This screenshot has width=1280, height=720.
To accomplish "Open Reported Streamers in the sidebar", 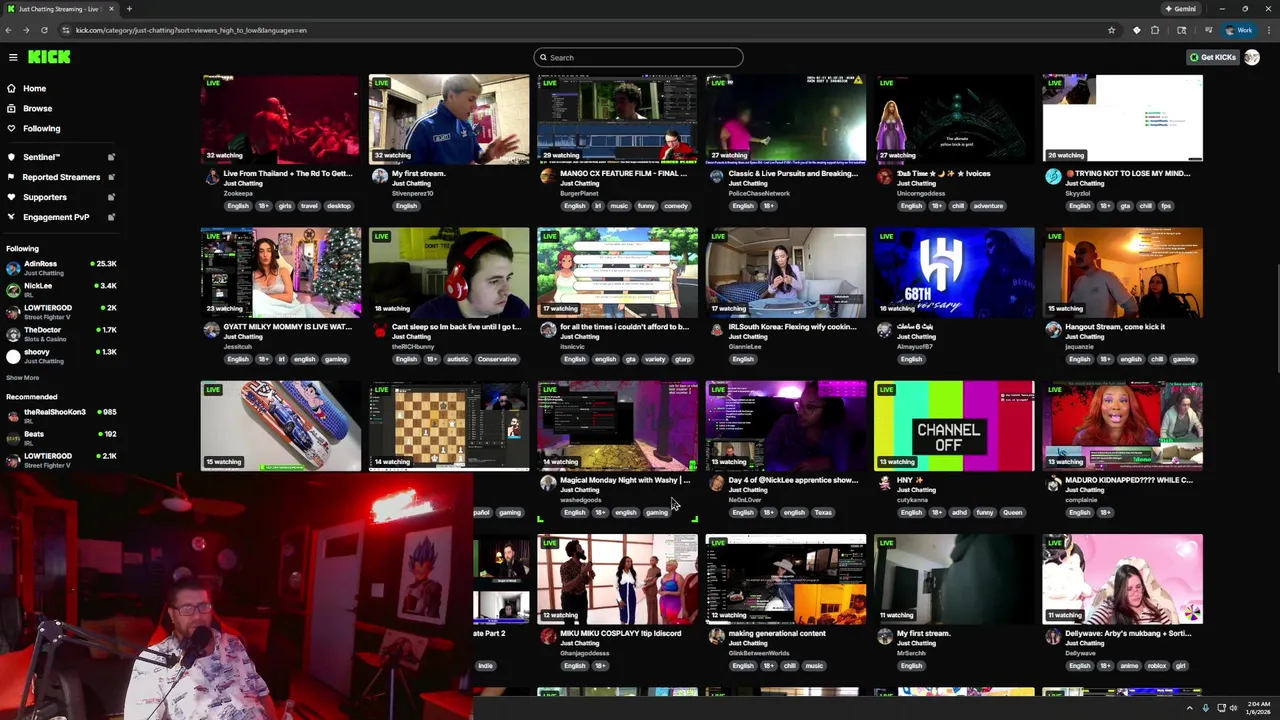I will tap(61, 177).
